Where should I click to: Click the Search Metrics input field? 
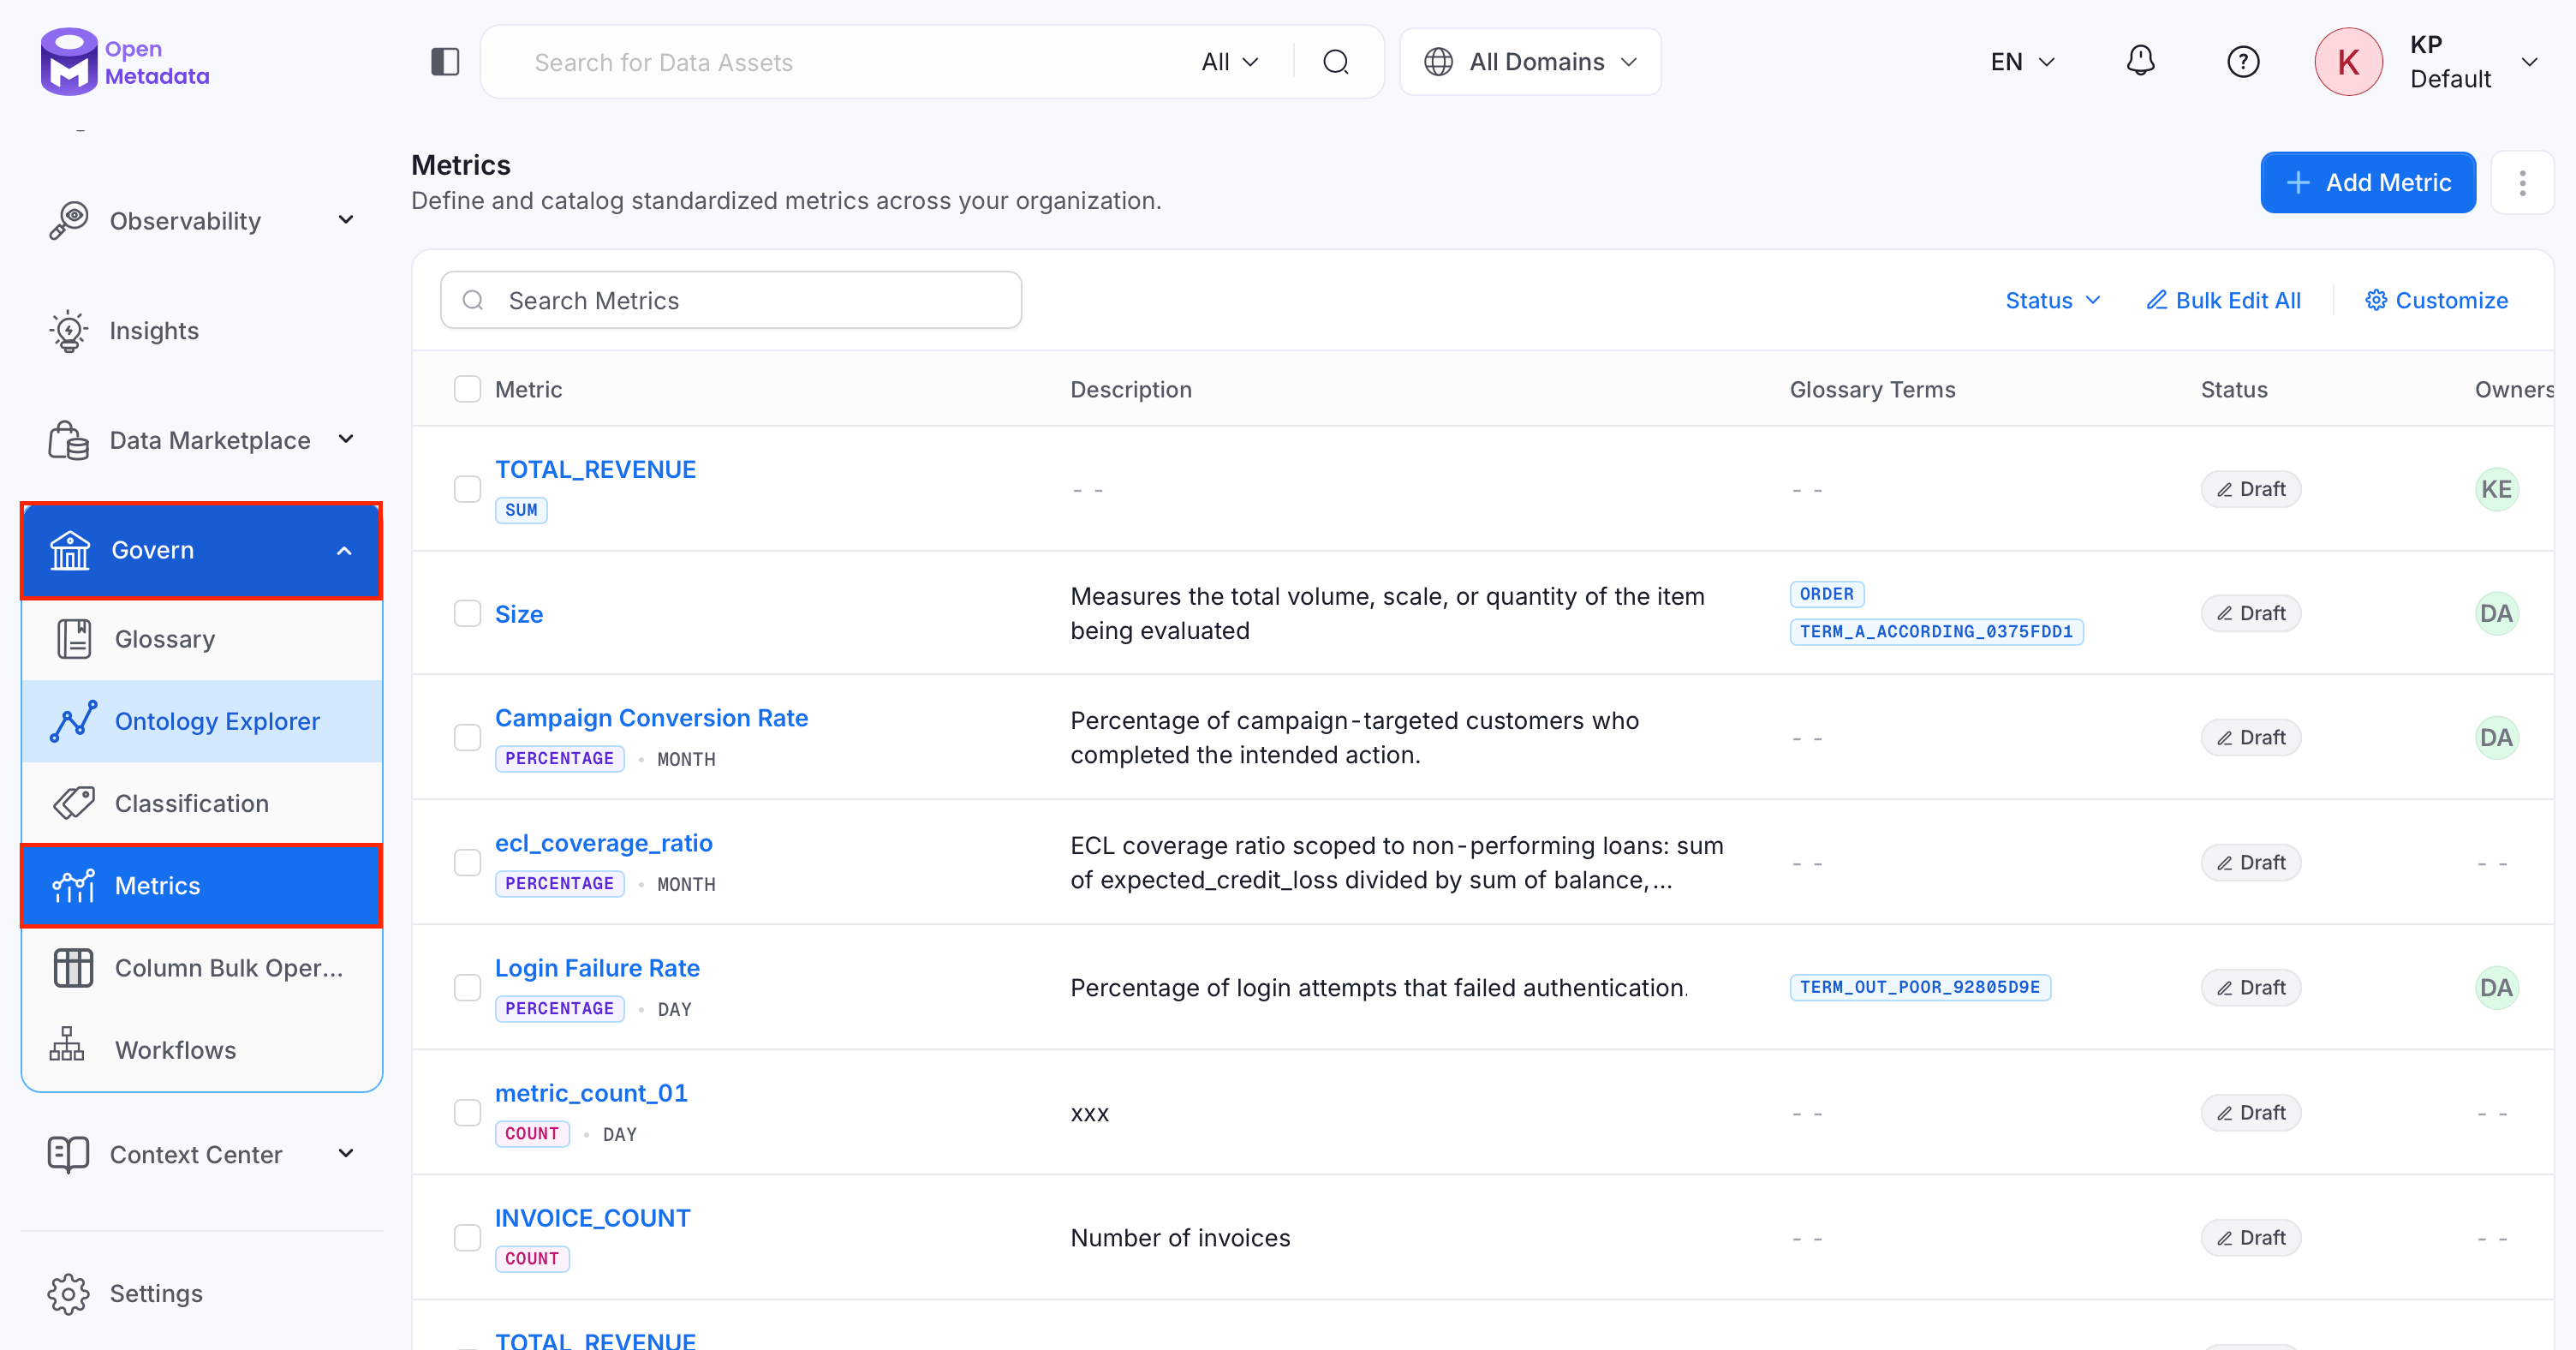pos(731,300)
